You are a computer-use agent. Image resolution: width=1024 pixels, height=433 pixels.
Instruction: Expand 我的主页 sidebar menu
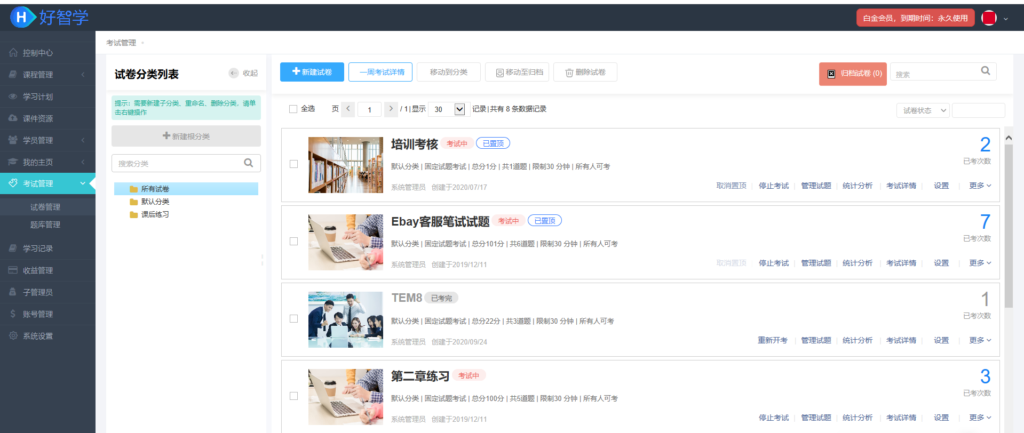(x=83, y=161)
